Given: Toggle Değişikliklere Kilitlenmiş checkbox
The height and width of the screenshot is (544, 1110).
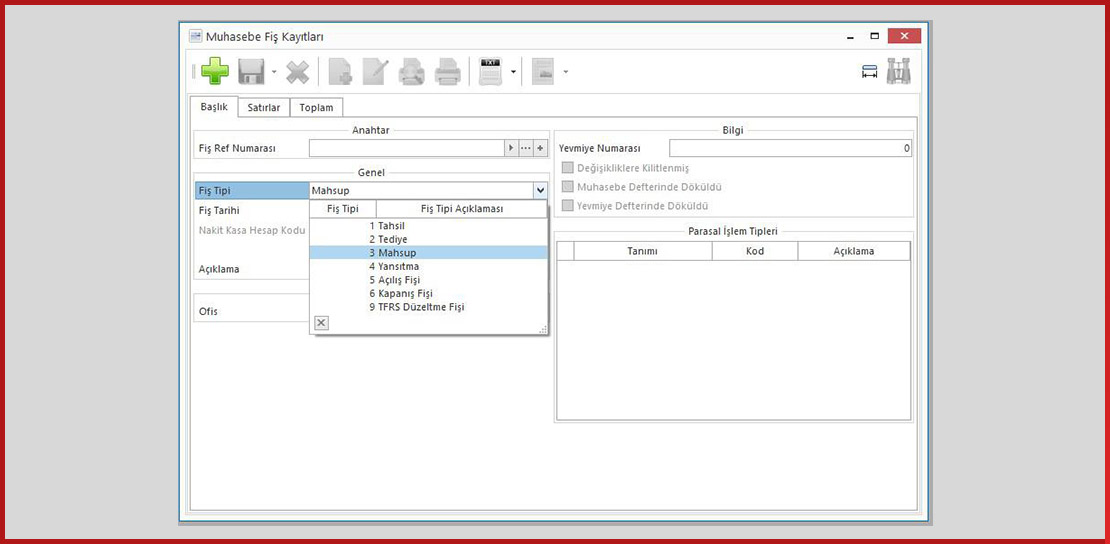Looking at the screenshot, I should coord(567,168).
